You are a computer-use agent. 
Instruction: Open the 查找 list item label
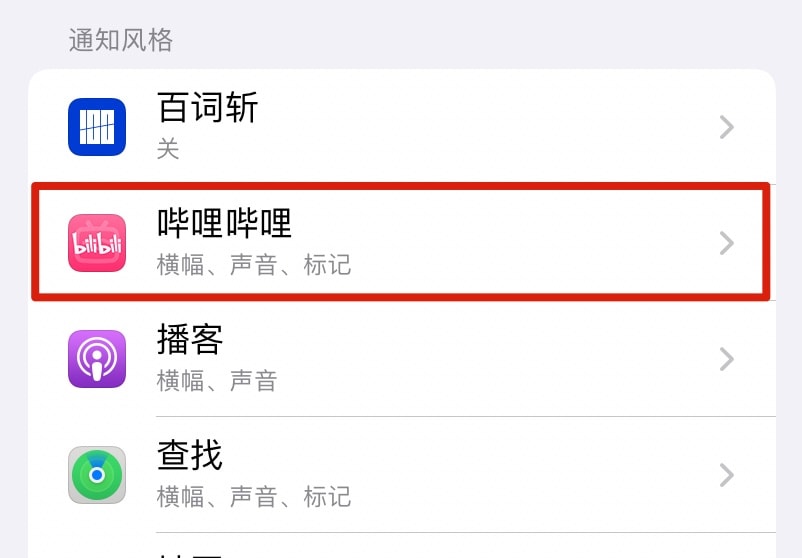click(190, 456)
